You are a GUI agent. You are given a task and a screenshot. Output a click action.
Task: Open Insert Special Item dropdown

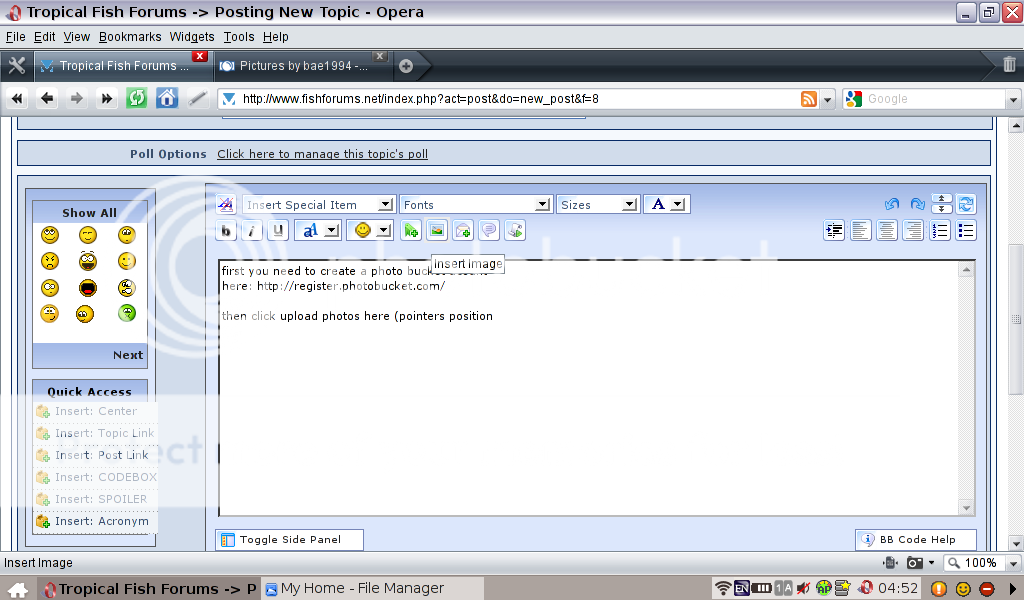(x=319, y=204)
